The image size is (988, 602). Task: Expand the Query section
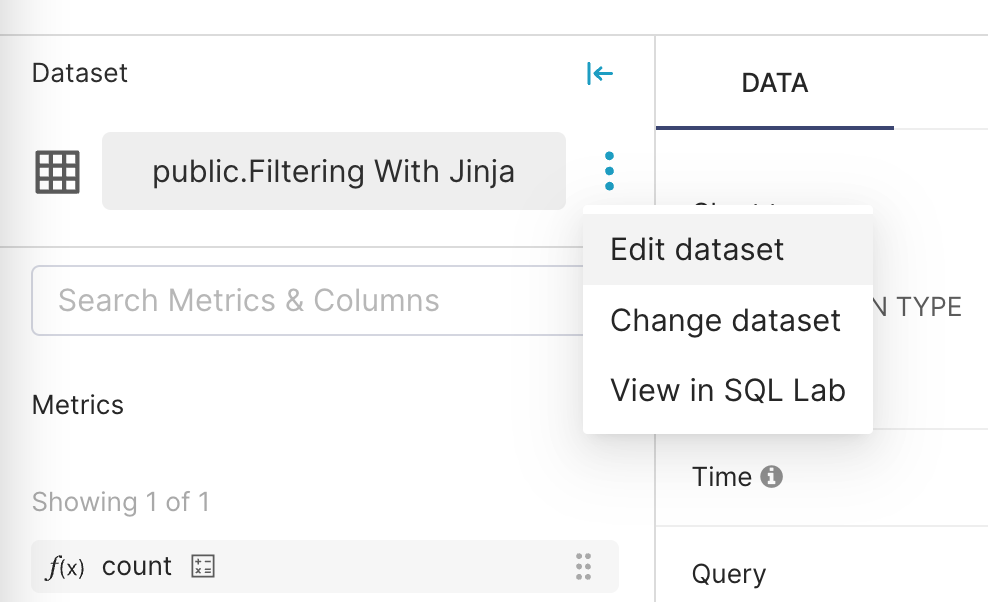[728, 574]
